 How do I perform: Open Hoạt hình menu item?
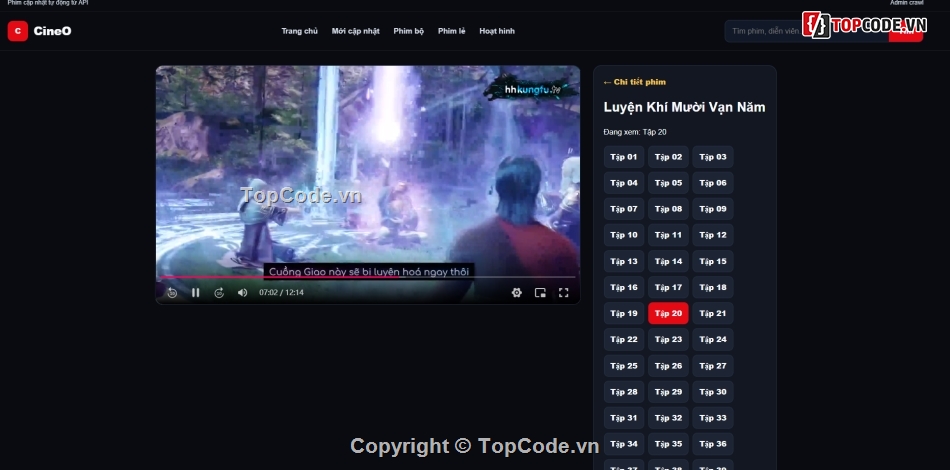tap(497, 31)
